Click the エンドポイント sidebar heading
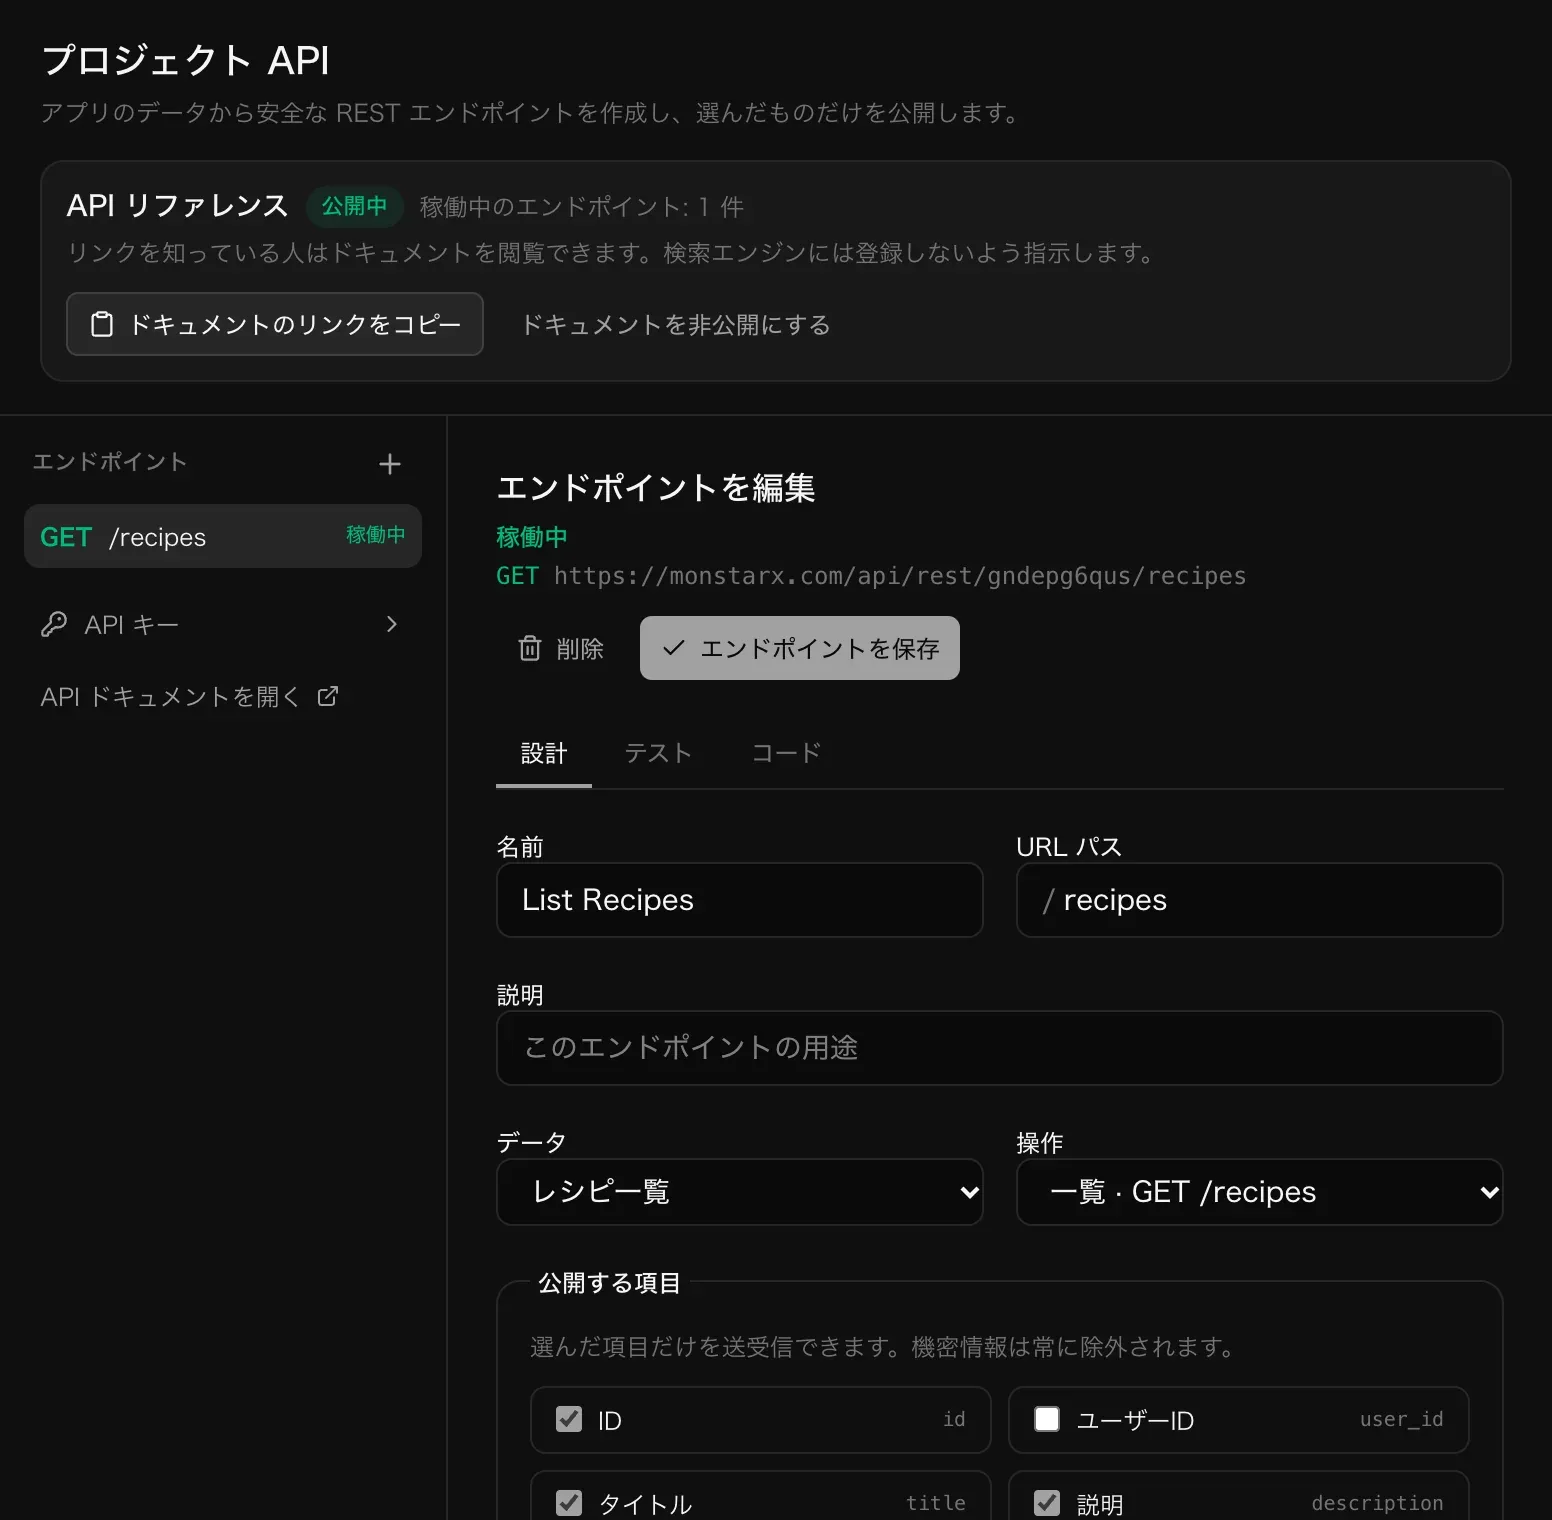The height and width of the screenshot is (1520, 1552). click(110, 461)
